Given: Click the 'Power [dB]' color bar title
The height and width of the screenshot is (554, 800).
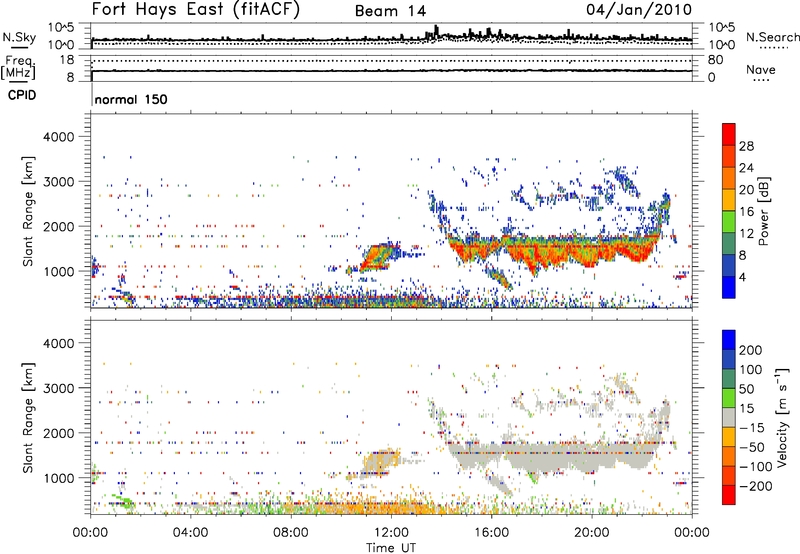Looking at the screenshot, I should 763,211.
